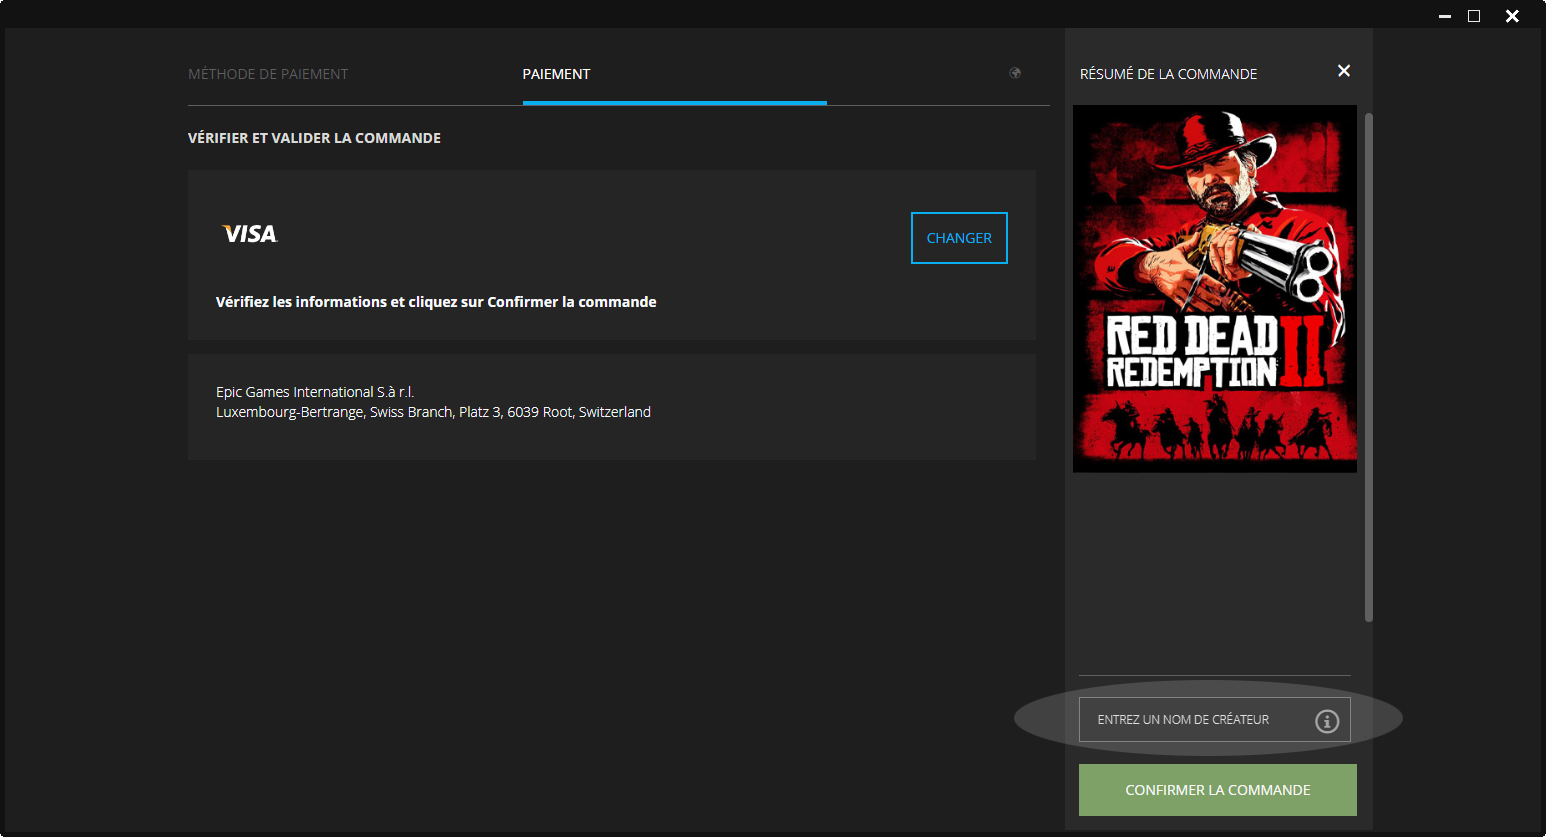Switch to the MÉTHODE DE PAIEMENT tab
Viewport: 1546px width, 837px height.
click(268, 73)
